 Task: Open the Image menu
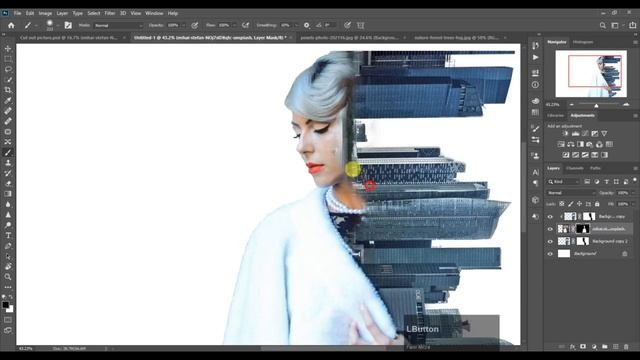45,13
